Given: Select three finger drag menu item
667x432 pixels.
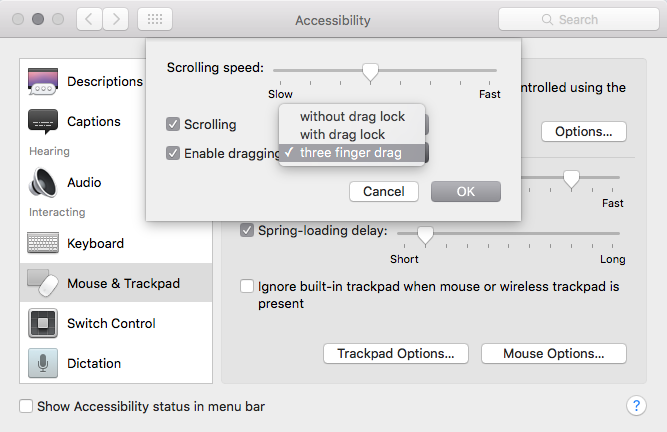Looking at the screenshot, I should pyautogui.click(x=352, y=153).
